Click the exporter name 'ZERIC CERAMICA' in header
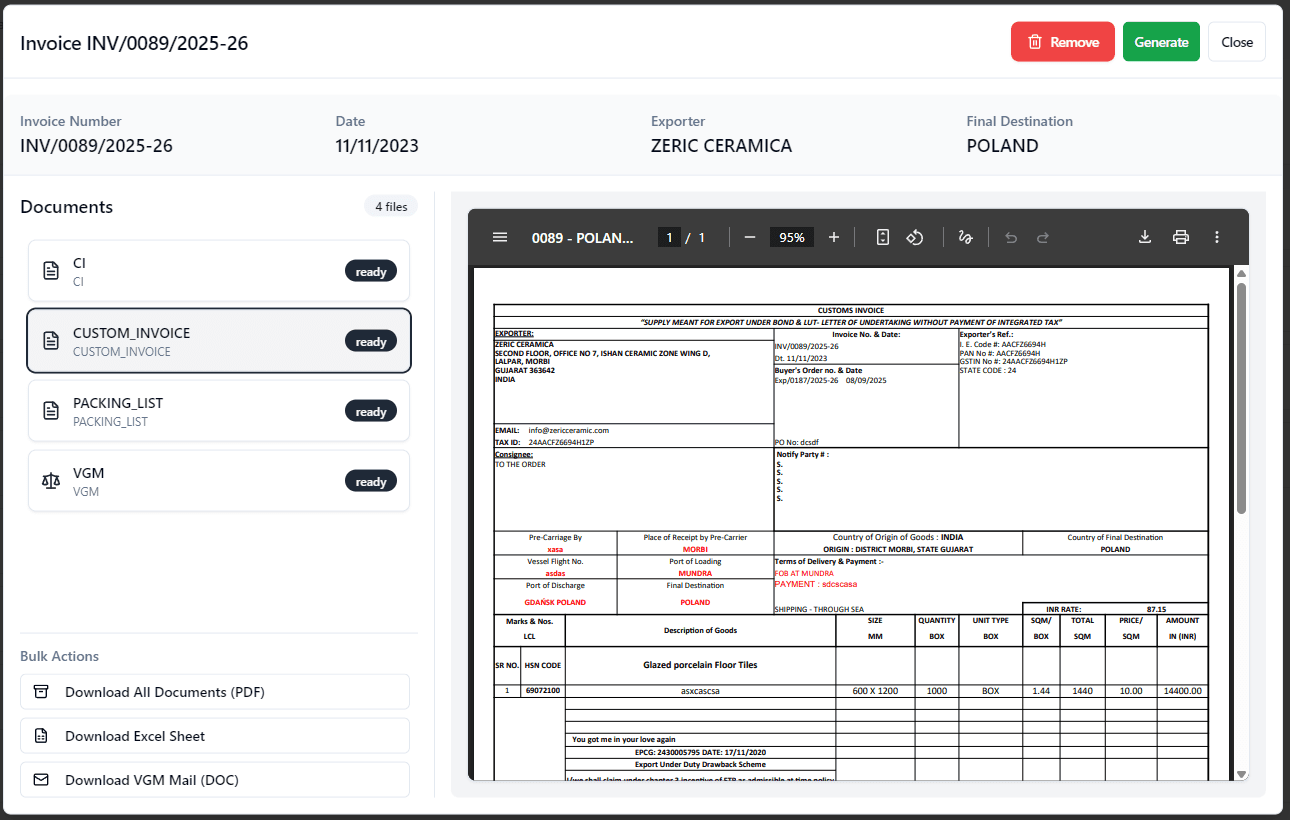Screen dimensions: 1290x820 pyautogui.click(x=721, y=146)
